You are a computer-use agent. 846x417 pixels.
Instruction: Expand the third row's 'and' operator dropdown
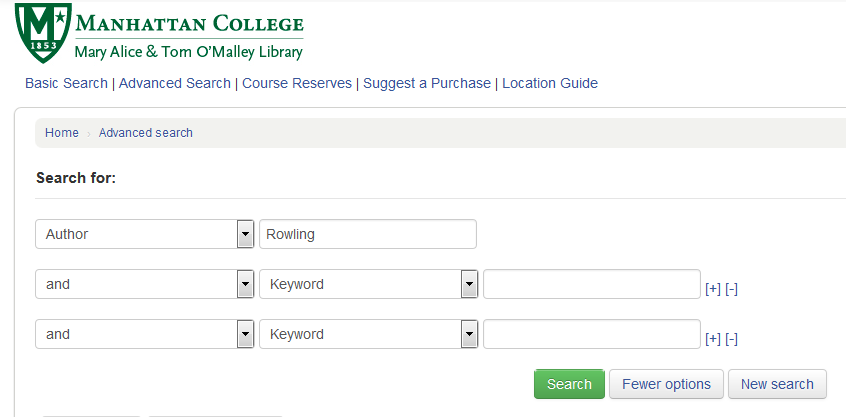[145, 334]
